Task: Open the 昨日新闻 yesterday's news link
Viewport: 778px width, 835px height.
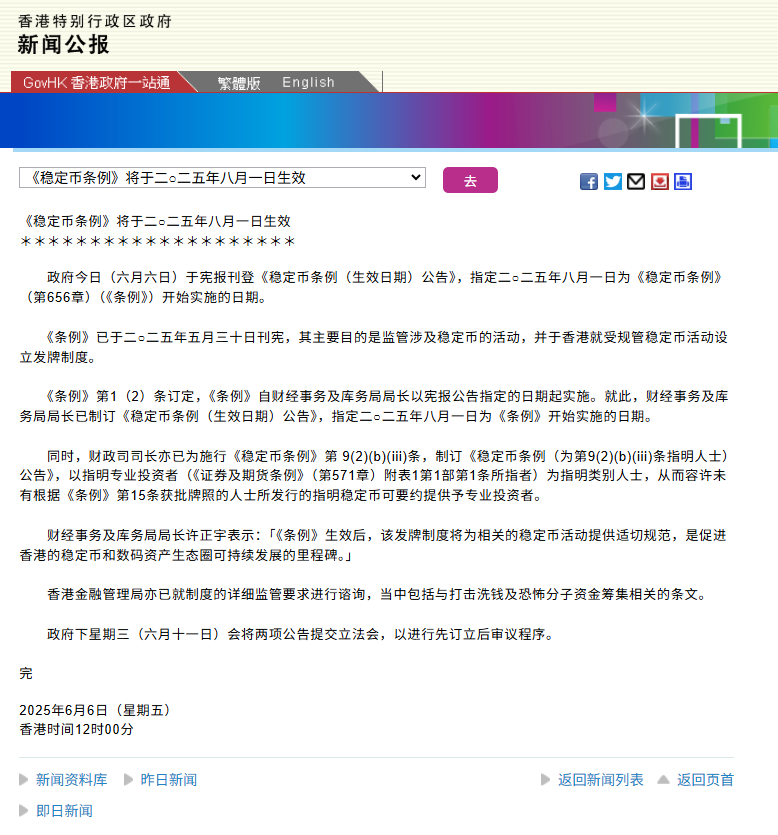Action: tap(169, 780)
